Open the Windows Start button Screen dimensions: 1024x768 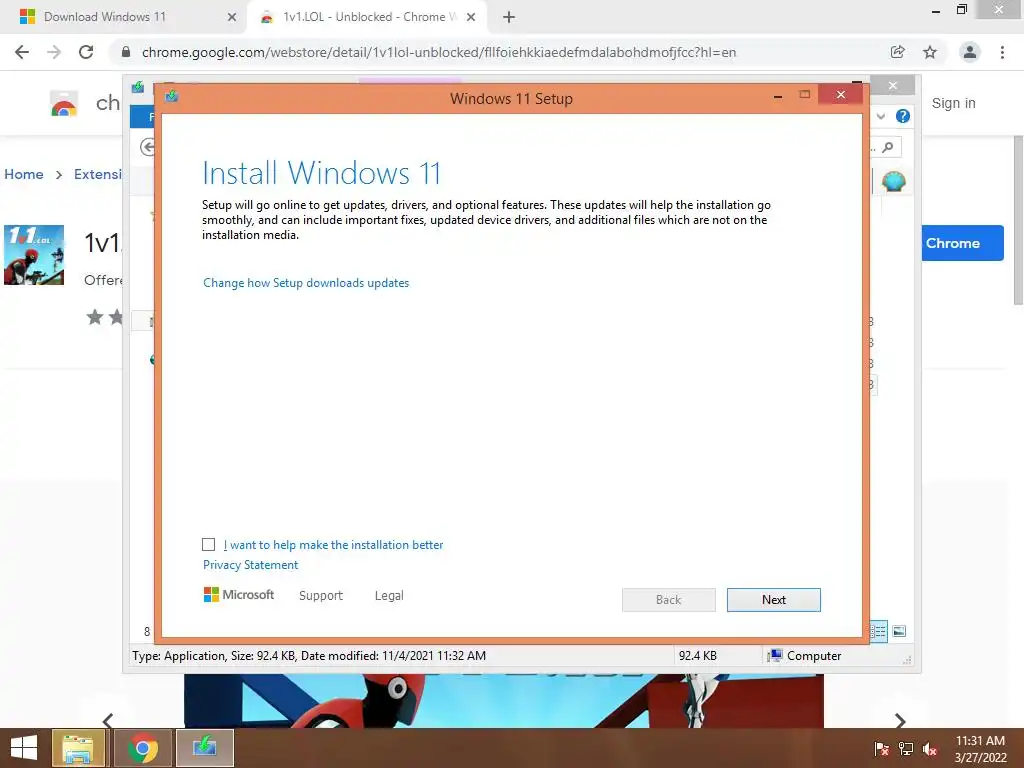coord(24,748)
